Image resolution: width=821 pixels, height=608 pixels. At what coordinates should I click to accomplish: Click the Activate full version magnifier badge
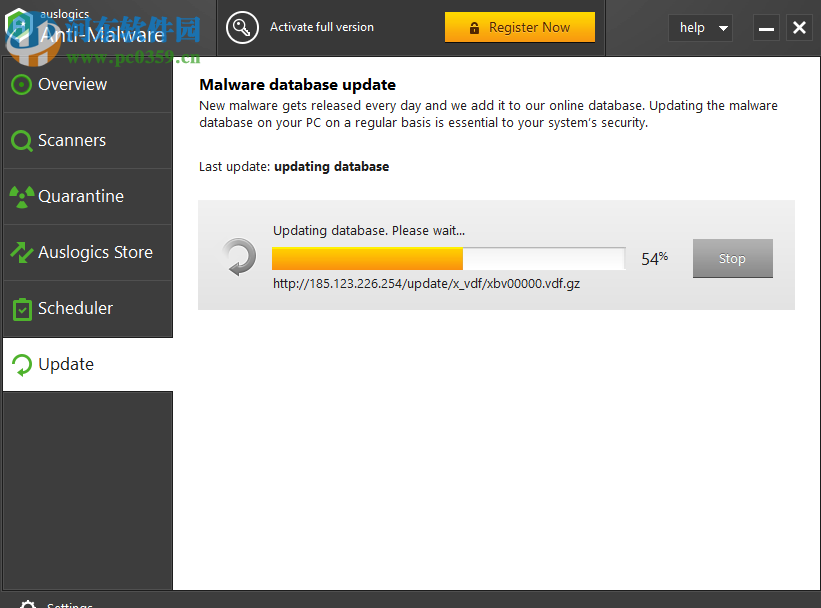click(241, 28)
